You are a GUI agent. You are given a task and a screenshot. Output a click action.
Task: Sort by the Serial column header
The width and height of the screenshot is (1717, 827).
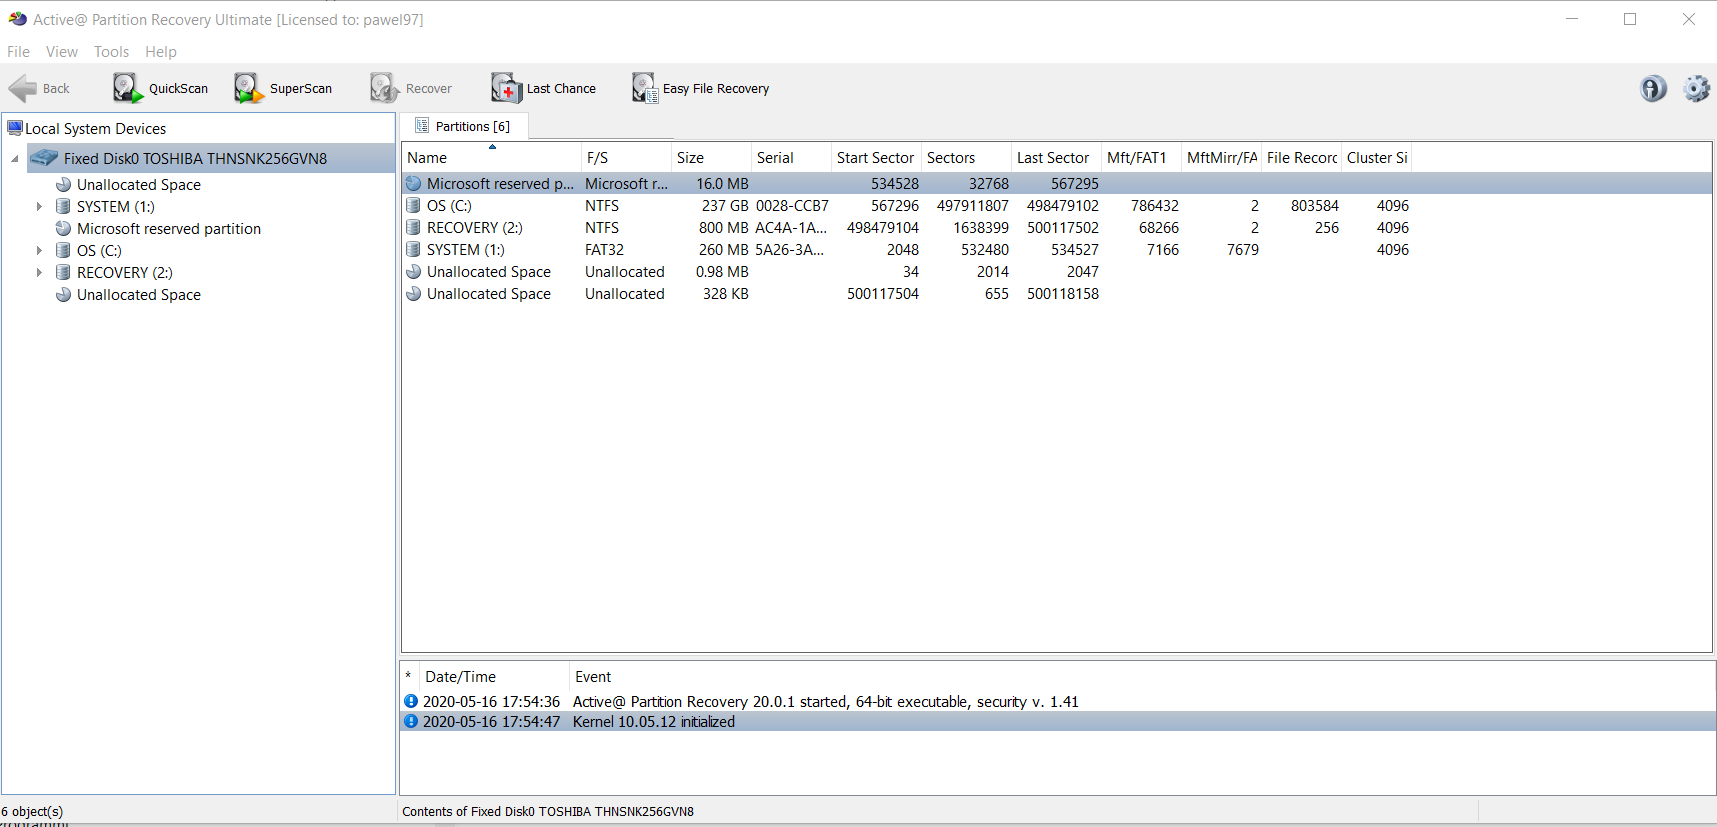(791, 158)
